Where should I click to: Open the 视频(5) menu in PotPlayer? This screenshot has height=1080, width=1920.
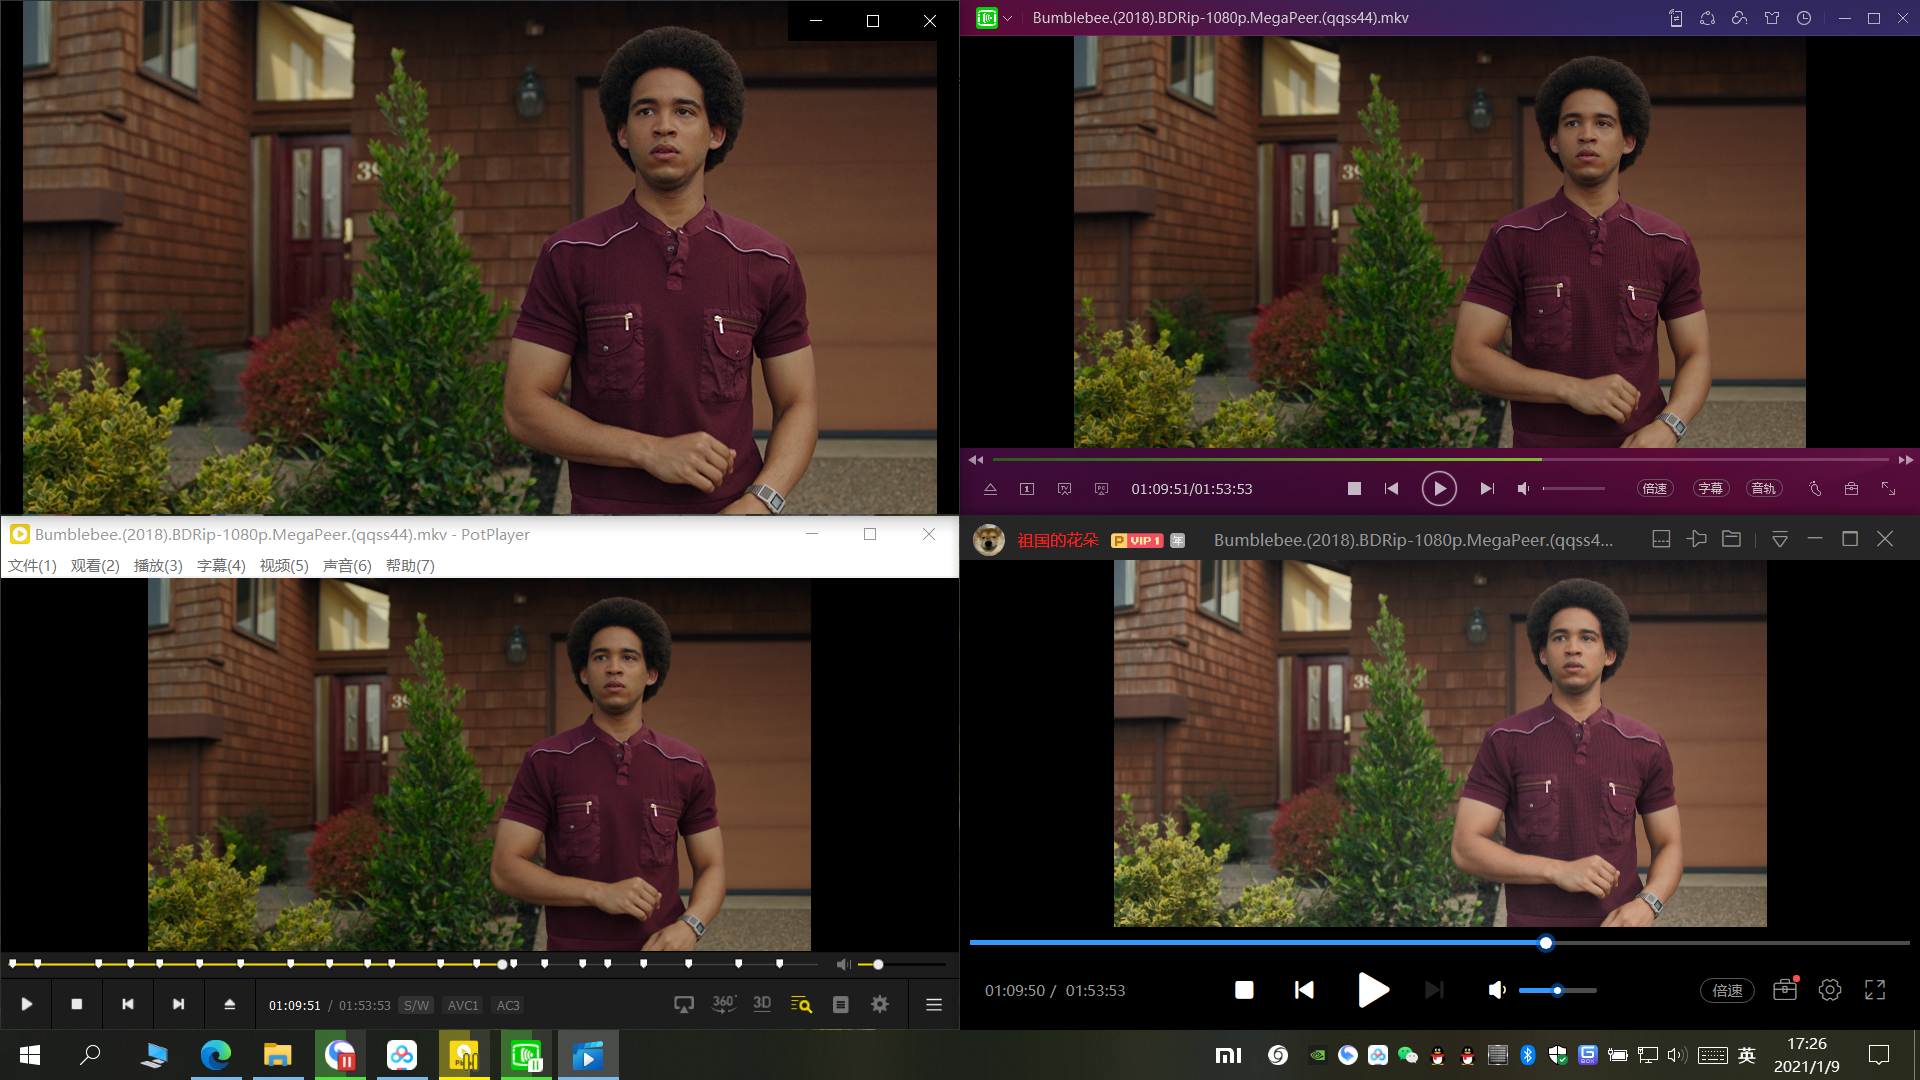[284, 566]
